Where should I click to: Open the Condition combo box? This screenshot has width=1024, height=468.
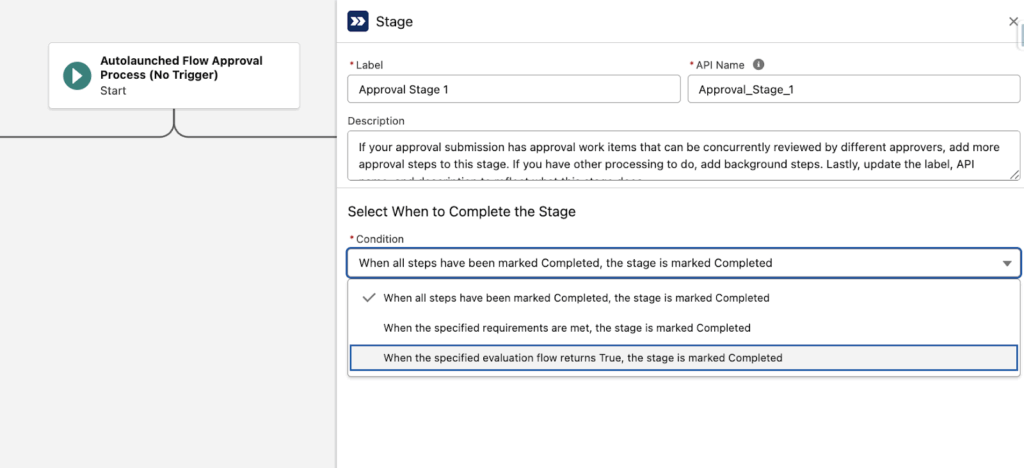click(x=684, y=263)
